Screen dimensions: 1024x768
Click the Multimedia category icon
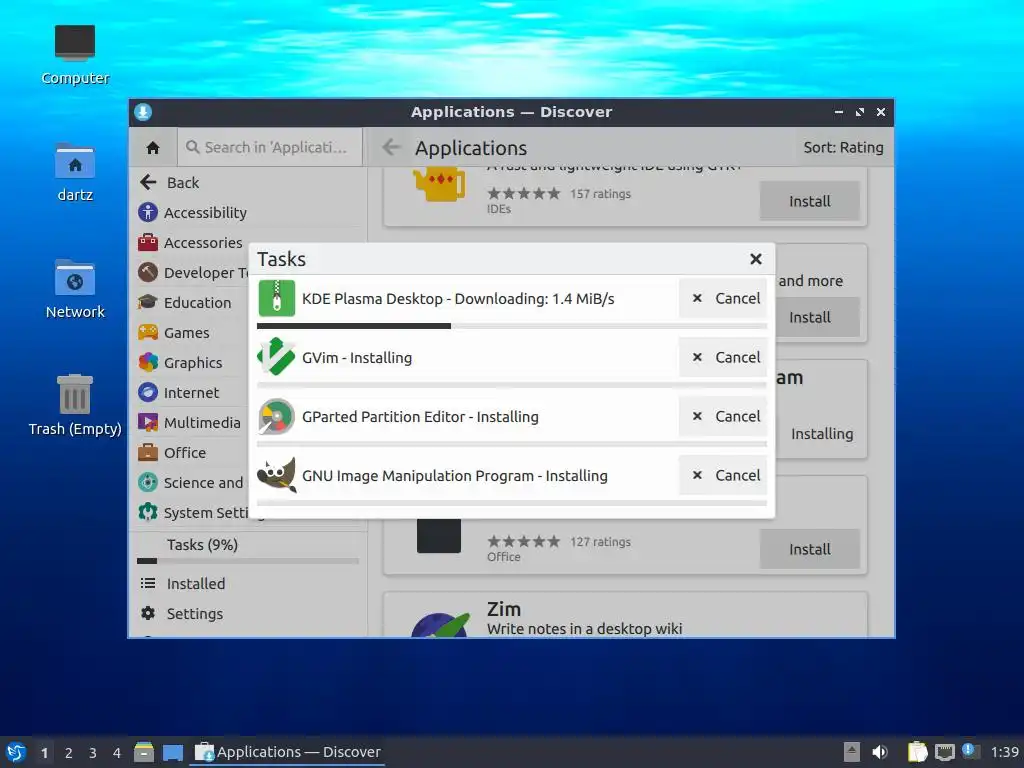(148, 422)
